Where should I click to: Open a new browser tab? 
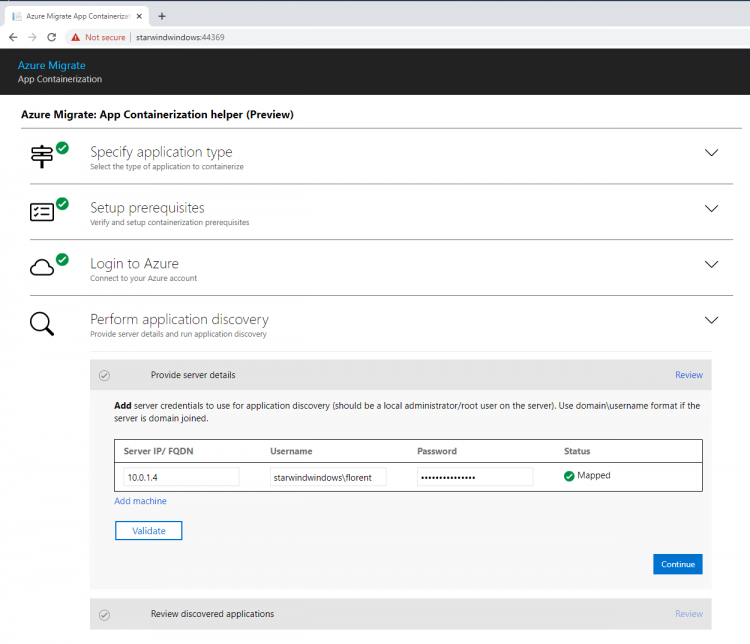[x=162, y=16]
